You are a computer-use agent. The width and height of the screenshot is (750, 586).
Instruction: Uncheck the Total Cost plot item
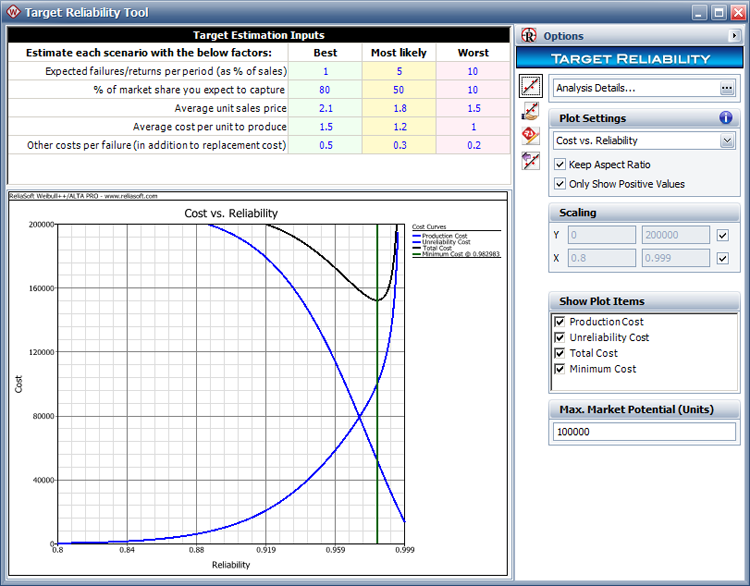pos(560,353)
